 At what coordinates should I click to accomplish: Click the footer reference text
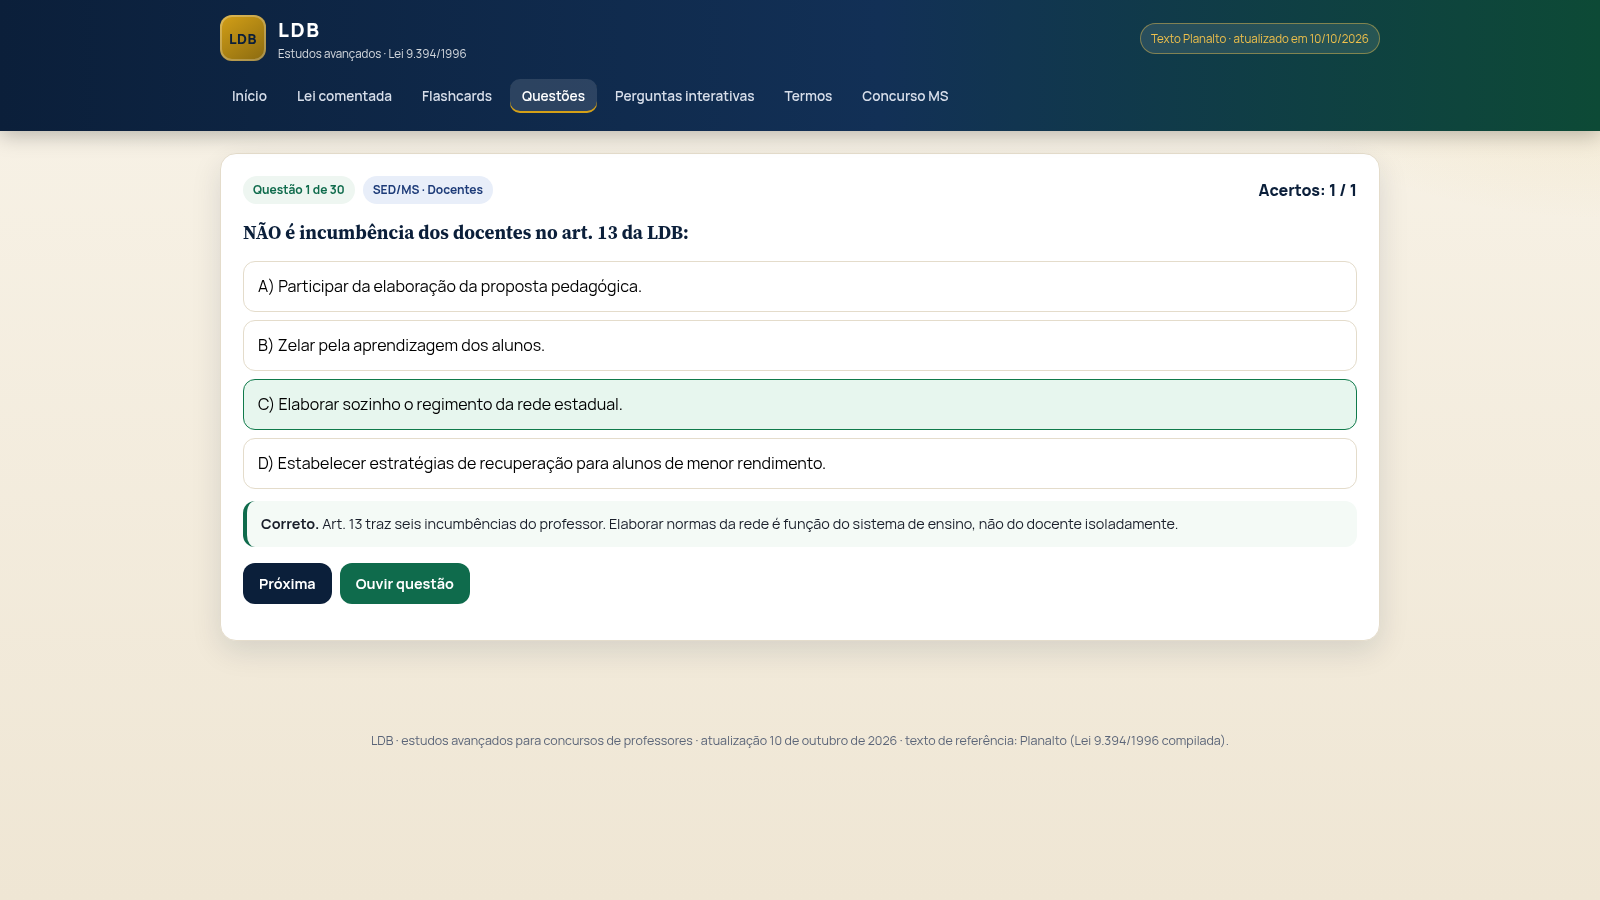coord(800,741)
